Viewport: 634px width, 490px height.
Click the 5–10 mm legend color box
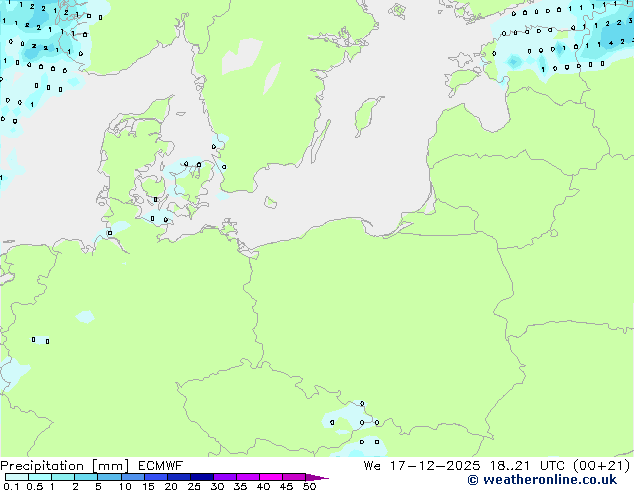click(109, 477)
